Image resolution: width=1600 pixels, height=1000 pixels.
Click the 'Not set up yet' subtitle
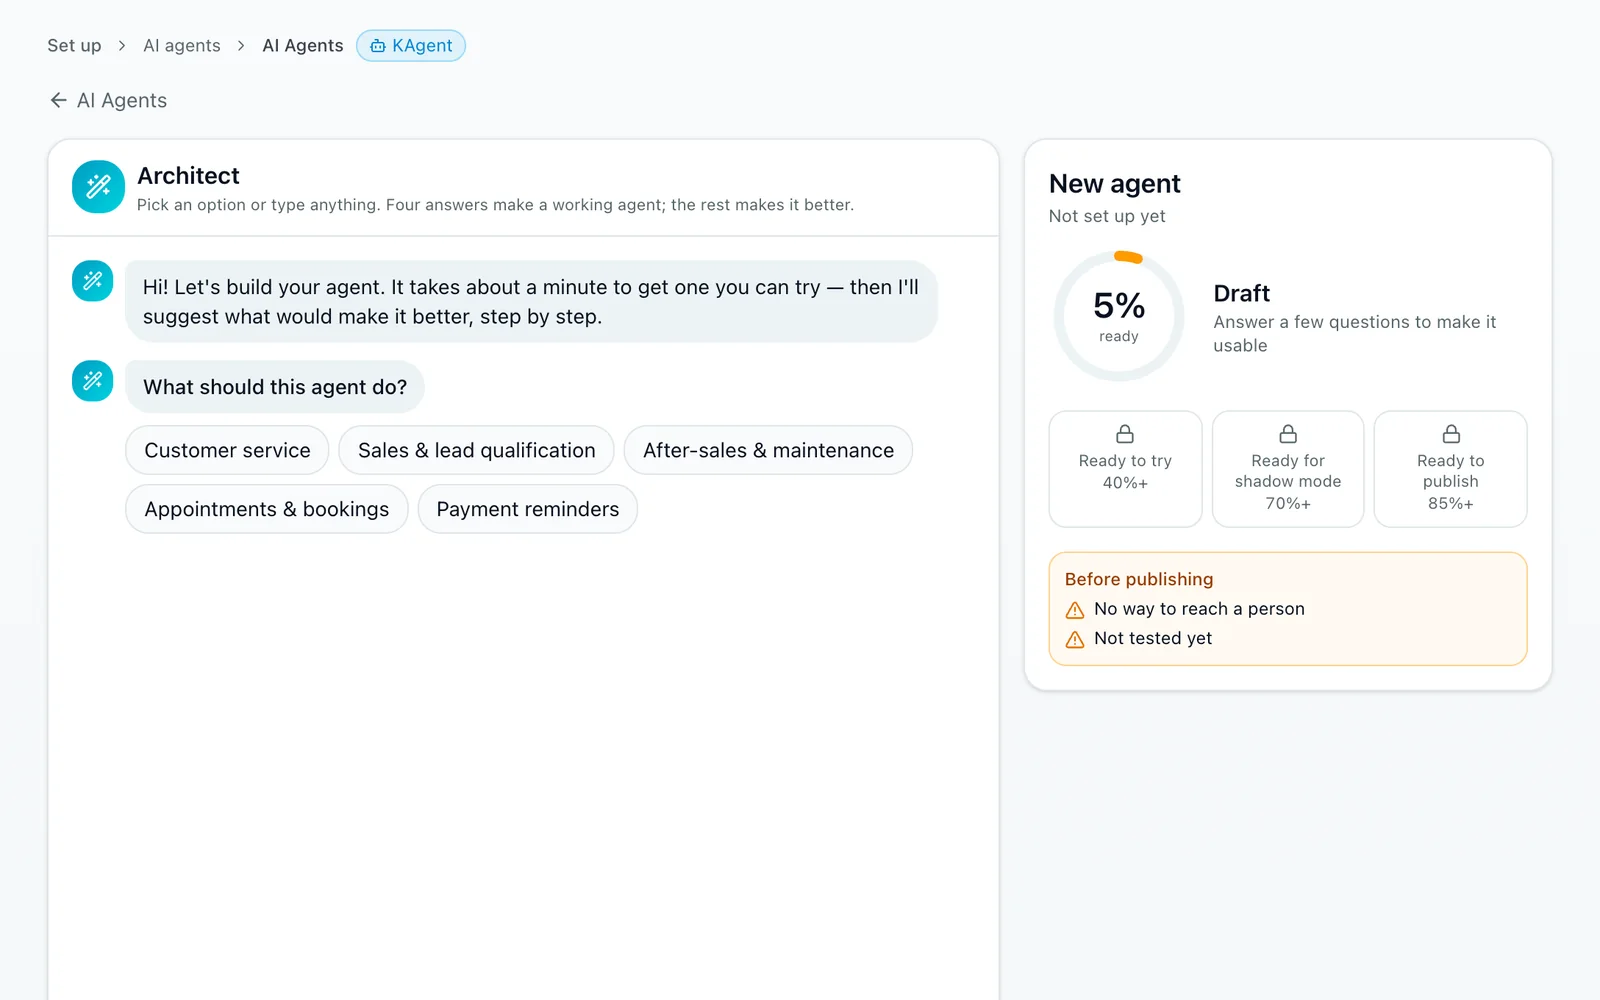[1107, 216]
